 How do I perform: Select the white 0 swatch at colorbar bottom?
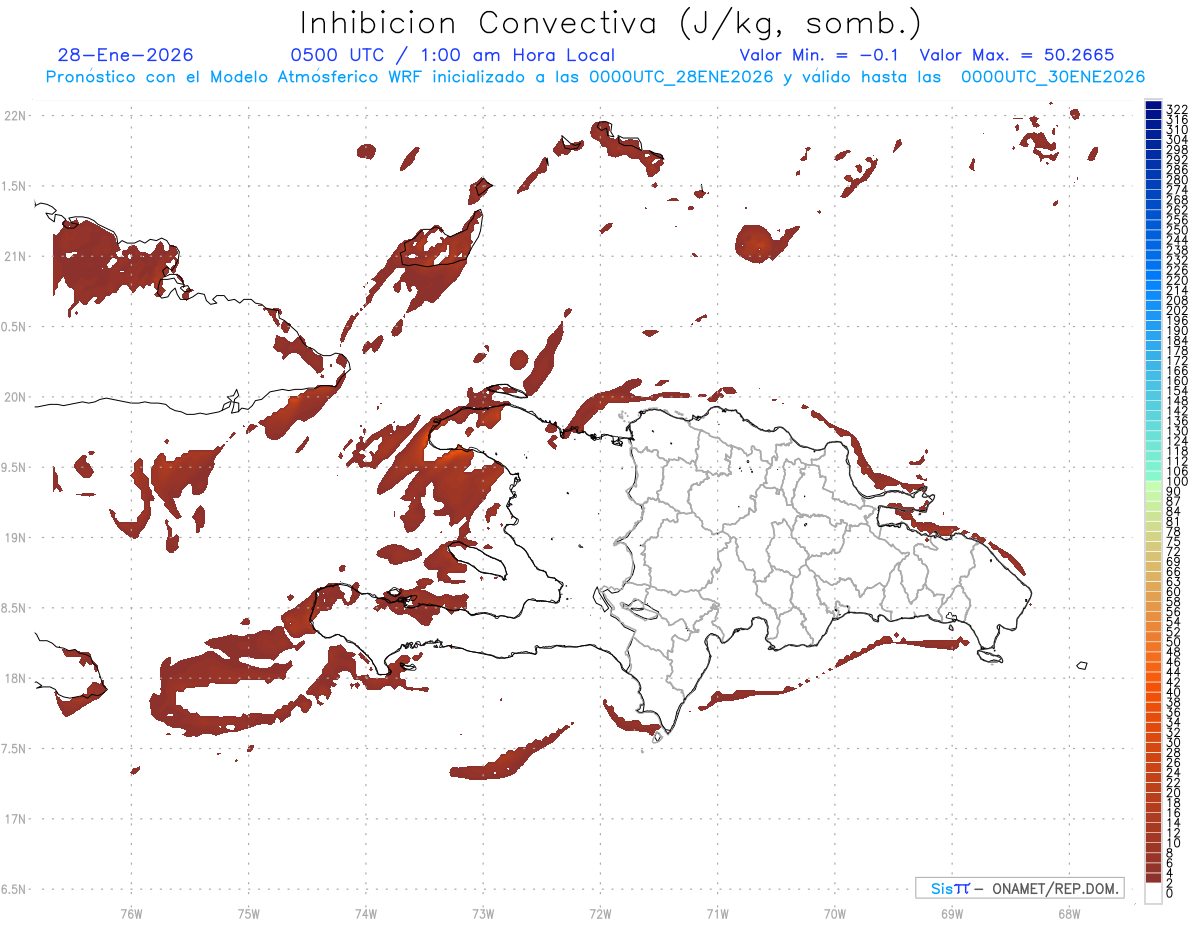tap(1153, 892)
